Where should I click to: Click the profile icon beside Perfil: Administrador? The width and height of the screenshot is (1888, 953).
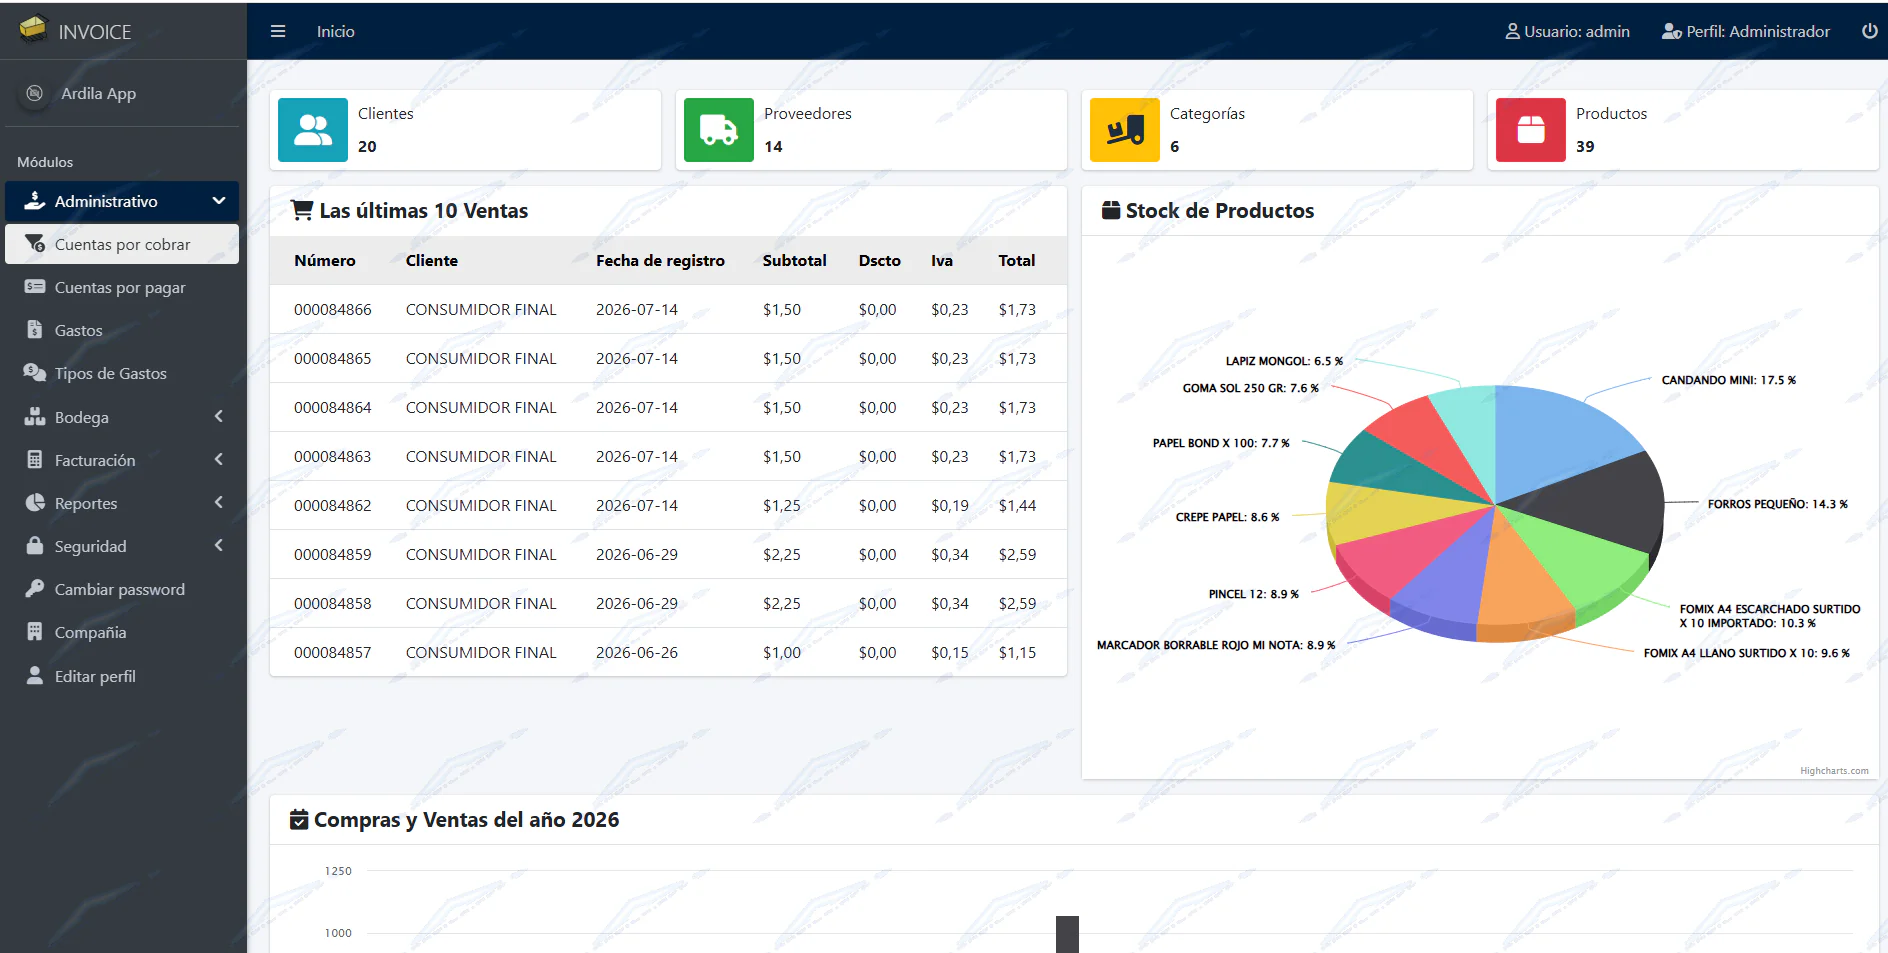[1671, 32]
